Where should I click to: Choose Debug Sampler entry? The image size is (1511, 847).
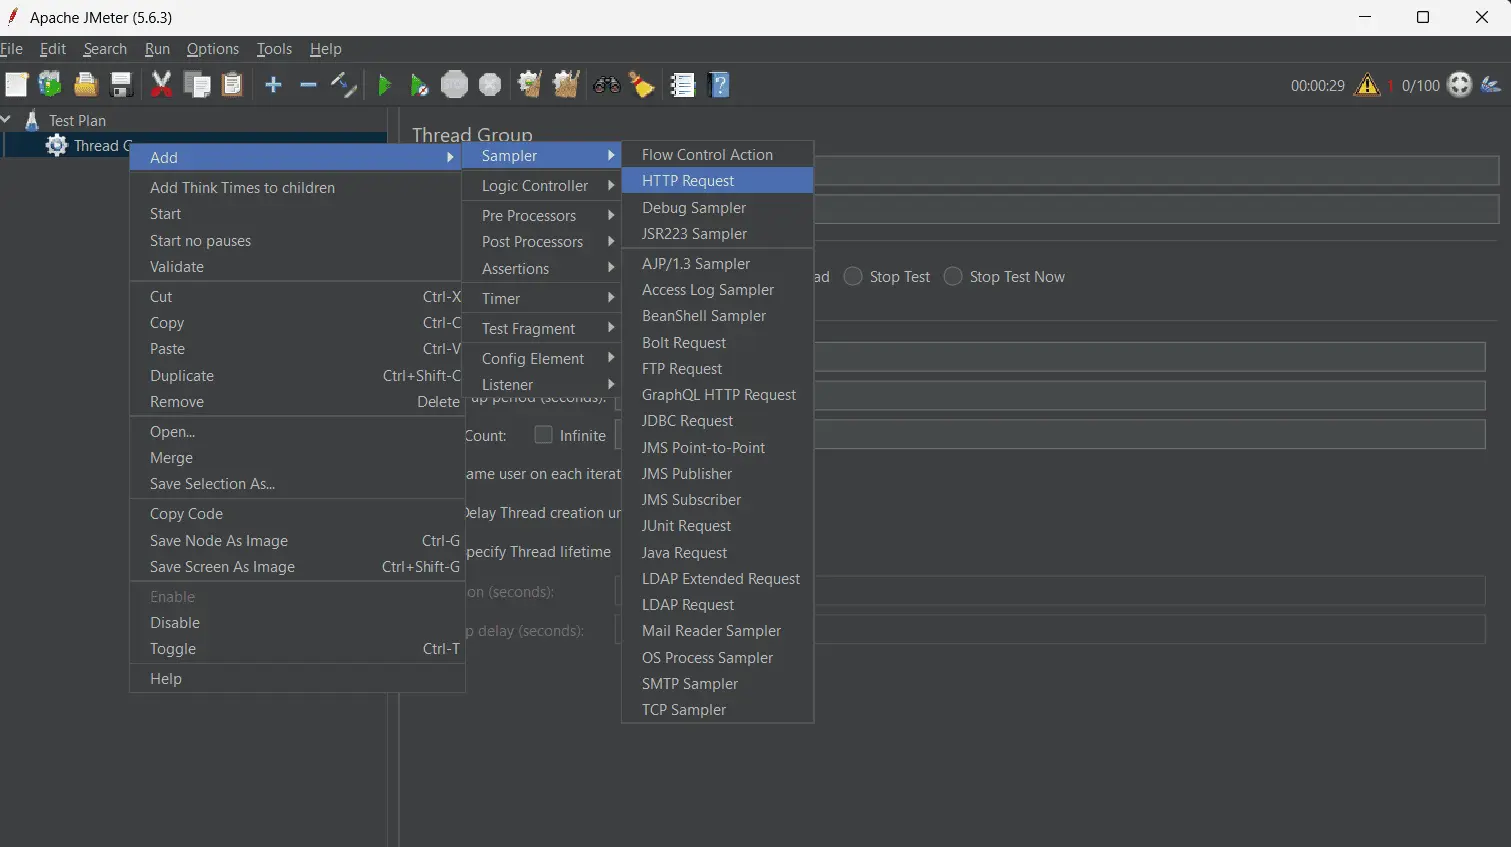[717, 208]
